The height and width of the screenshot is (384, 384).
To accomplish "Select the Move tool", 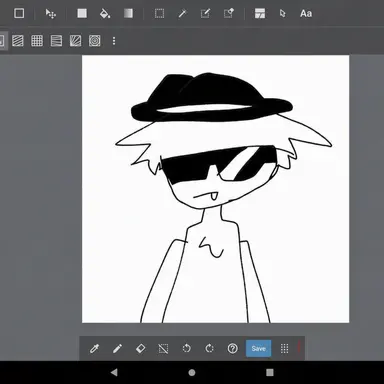I will (51, 14).
